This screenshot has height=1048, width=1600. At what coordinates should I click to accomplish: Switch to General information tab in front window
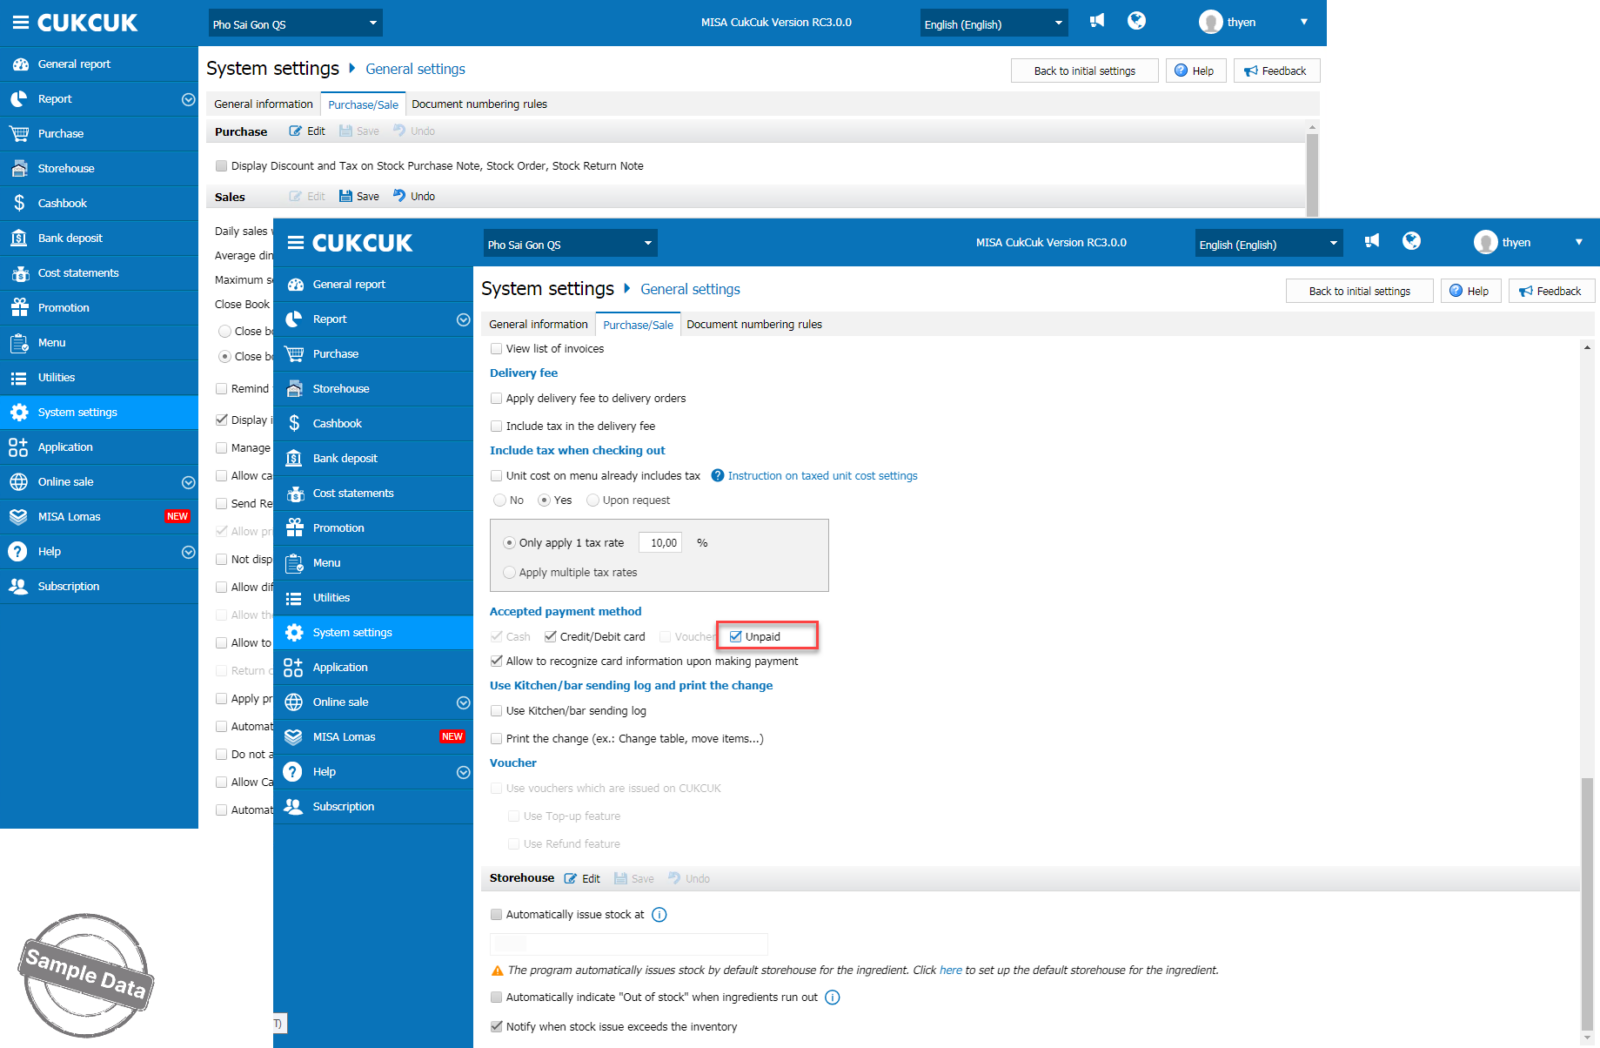tap(538, 324)
